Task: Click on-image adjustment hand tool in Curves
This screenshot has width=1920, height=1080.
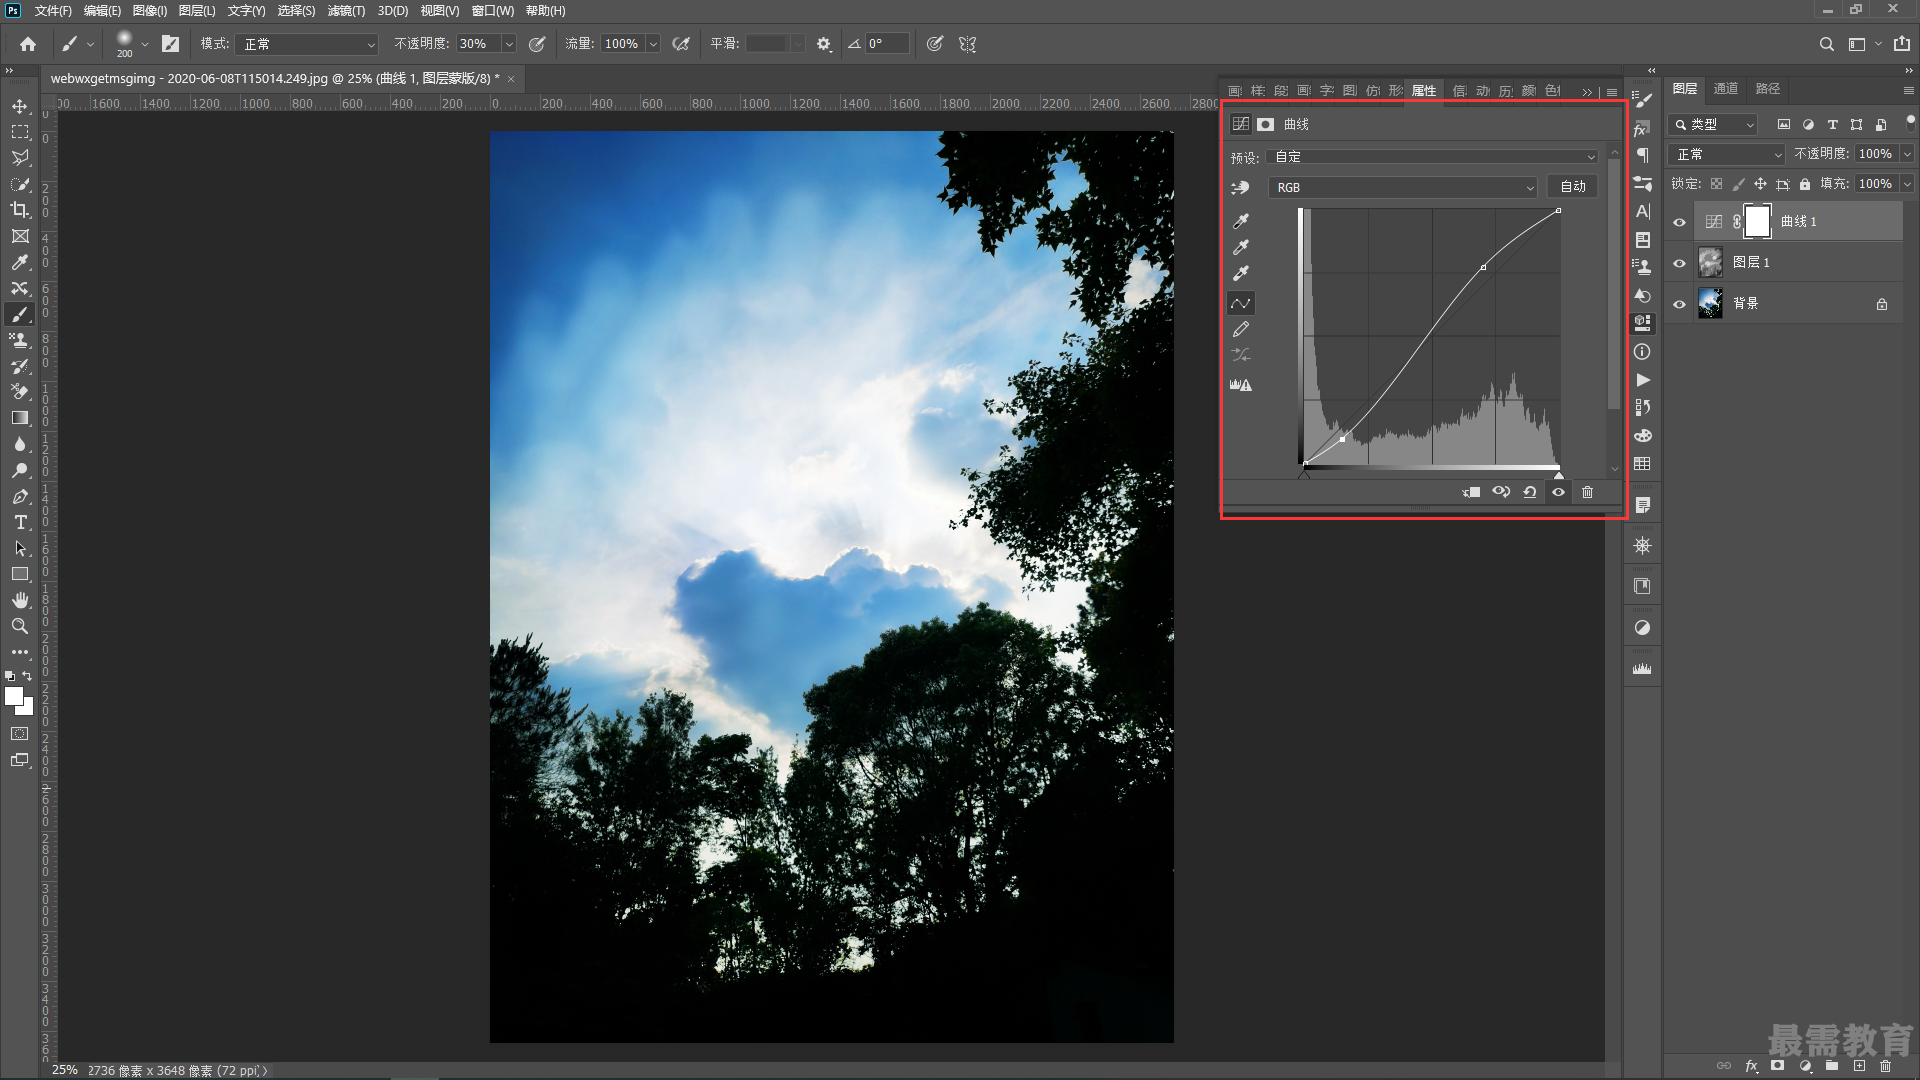Action: click(1241, 187)
